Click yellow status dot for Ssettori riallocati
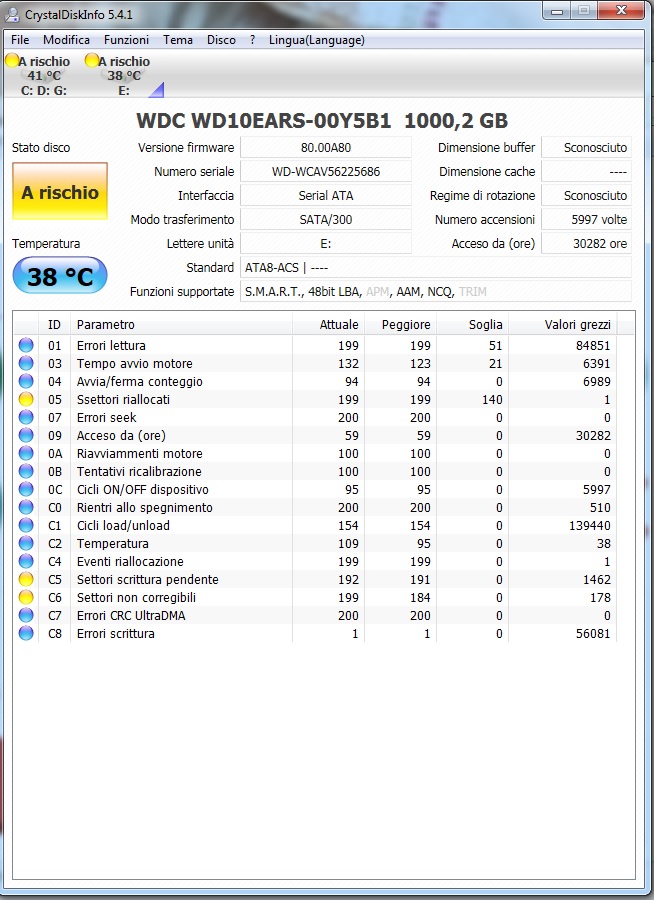This screenshot has height=900, width=654. click(26, 399)
